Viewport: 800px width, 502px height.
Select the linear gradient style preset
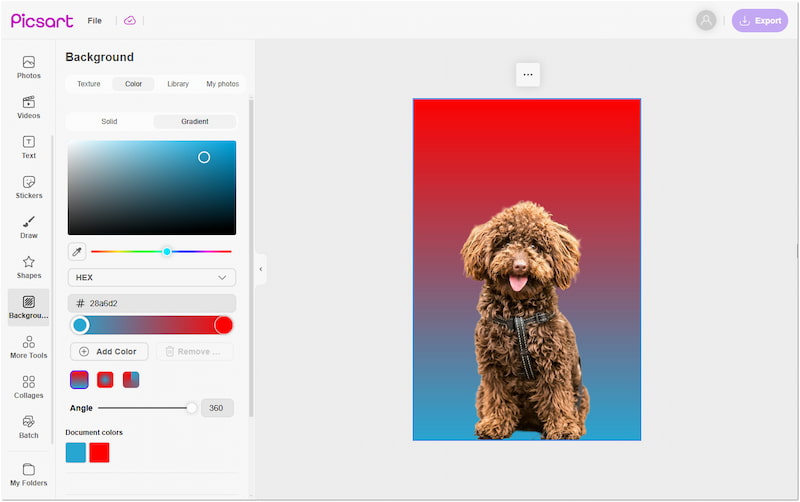pyautogui.click(x=79, y=380)
